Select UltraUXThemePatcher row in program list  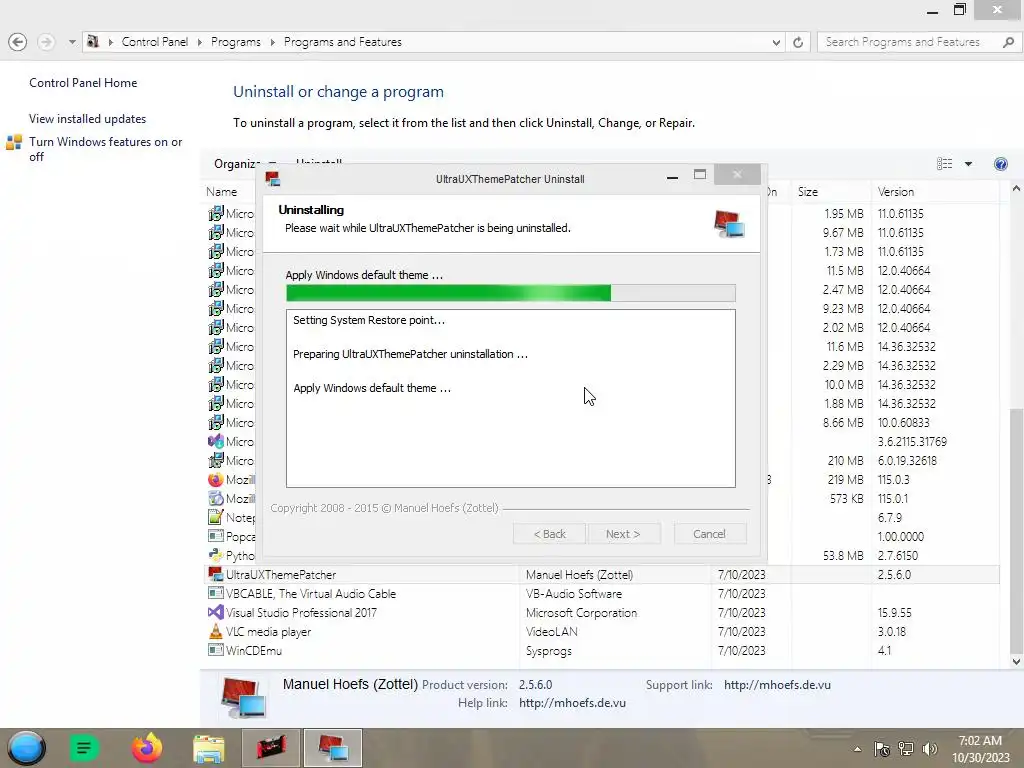pyautogui.click(x=601, y=575)
